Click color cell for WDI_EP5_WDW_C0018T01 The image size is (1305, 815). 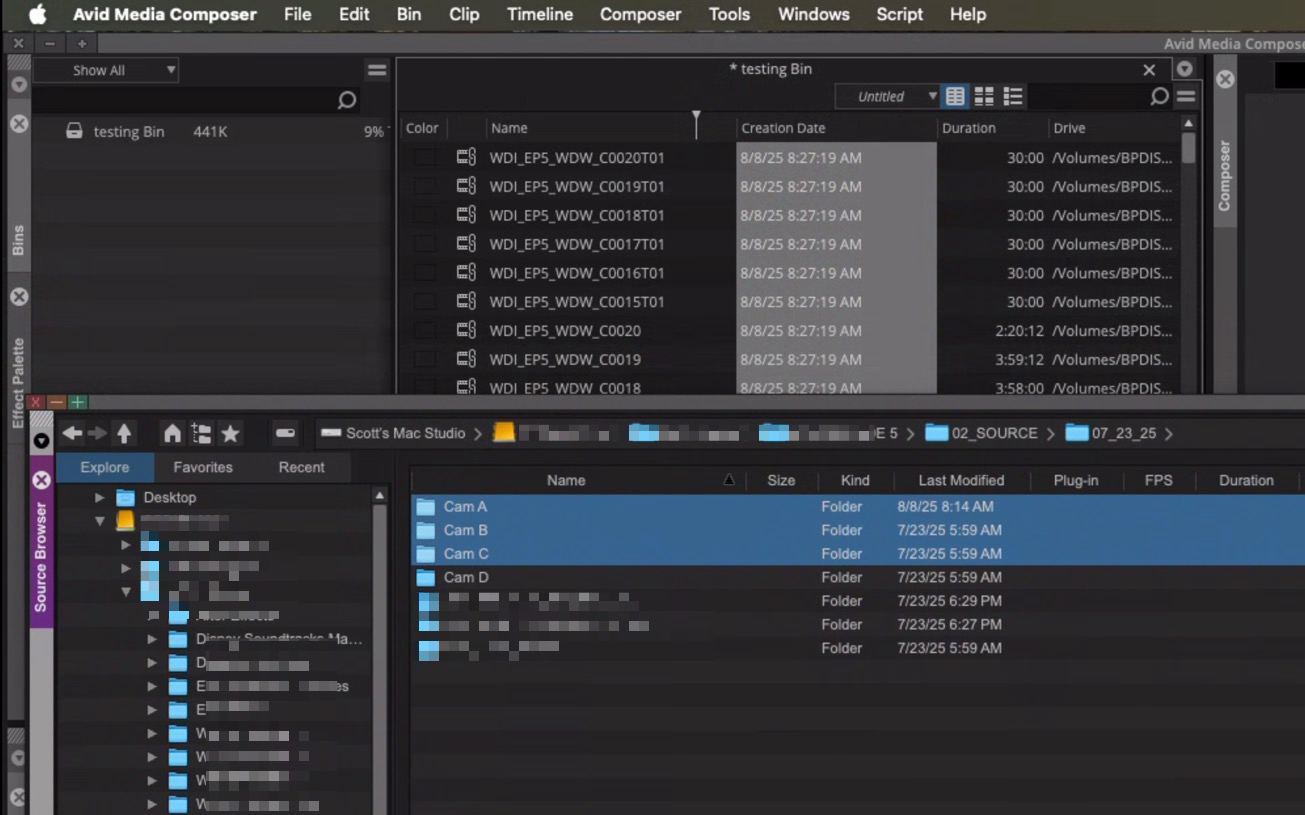[425, 216]
